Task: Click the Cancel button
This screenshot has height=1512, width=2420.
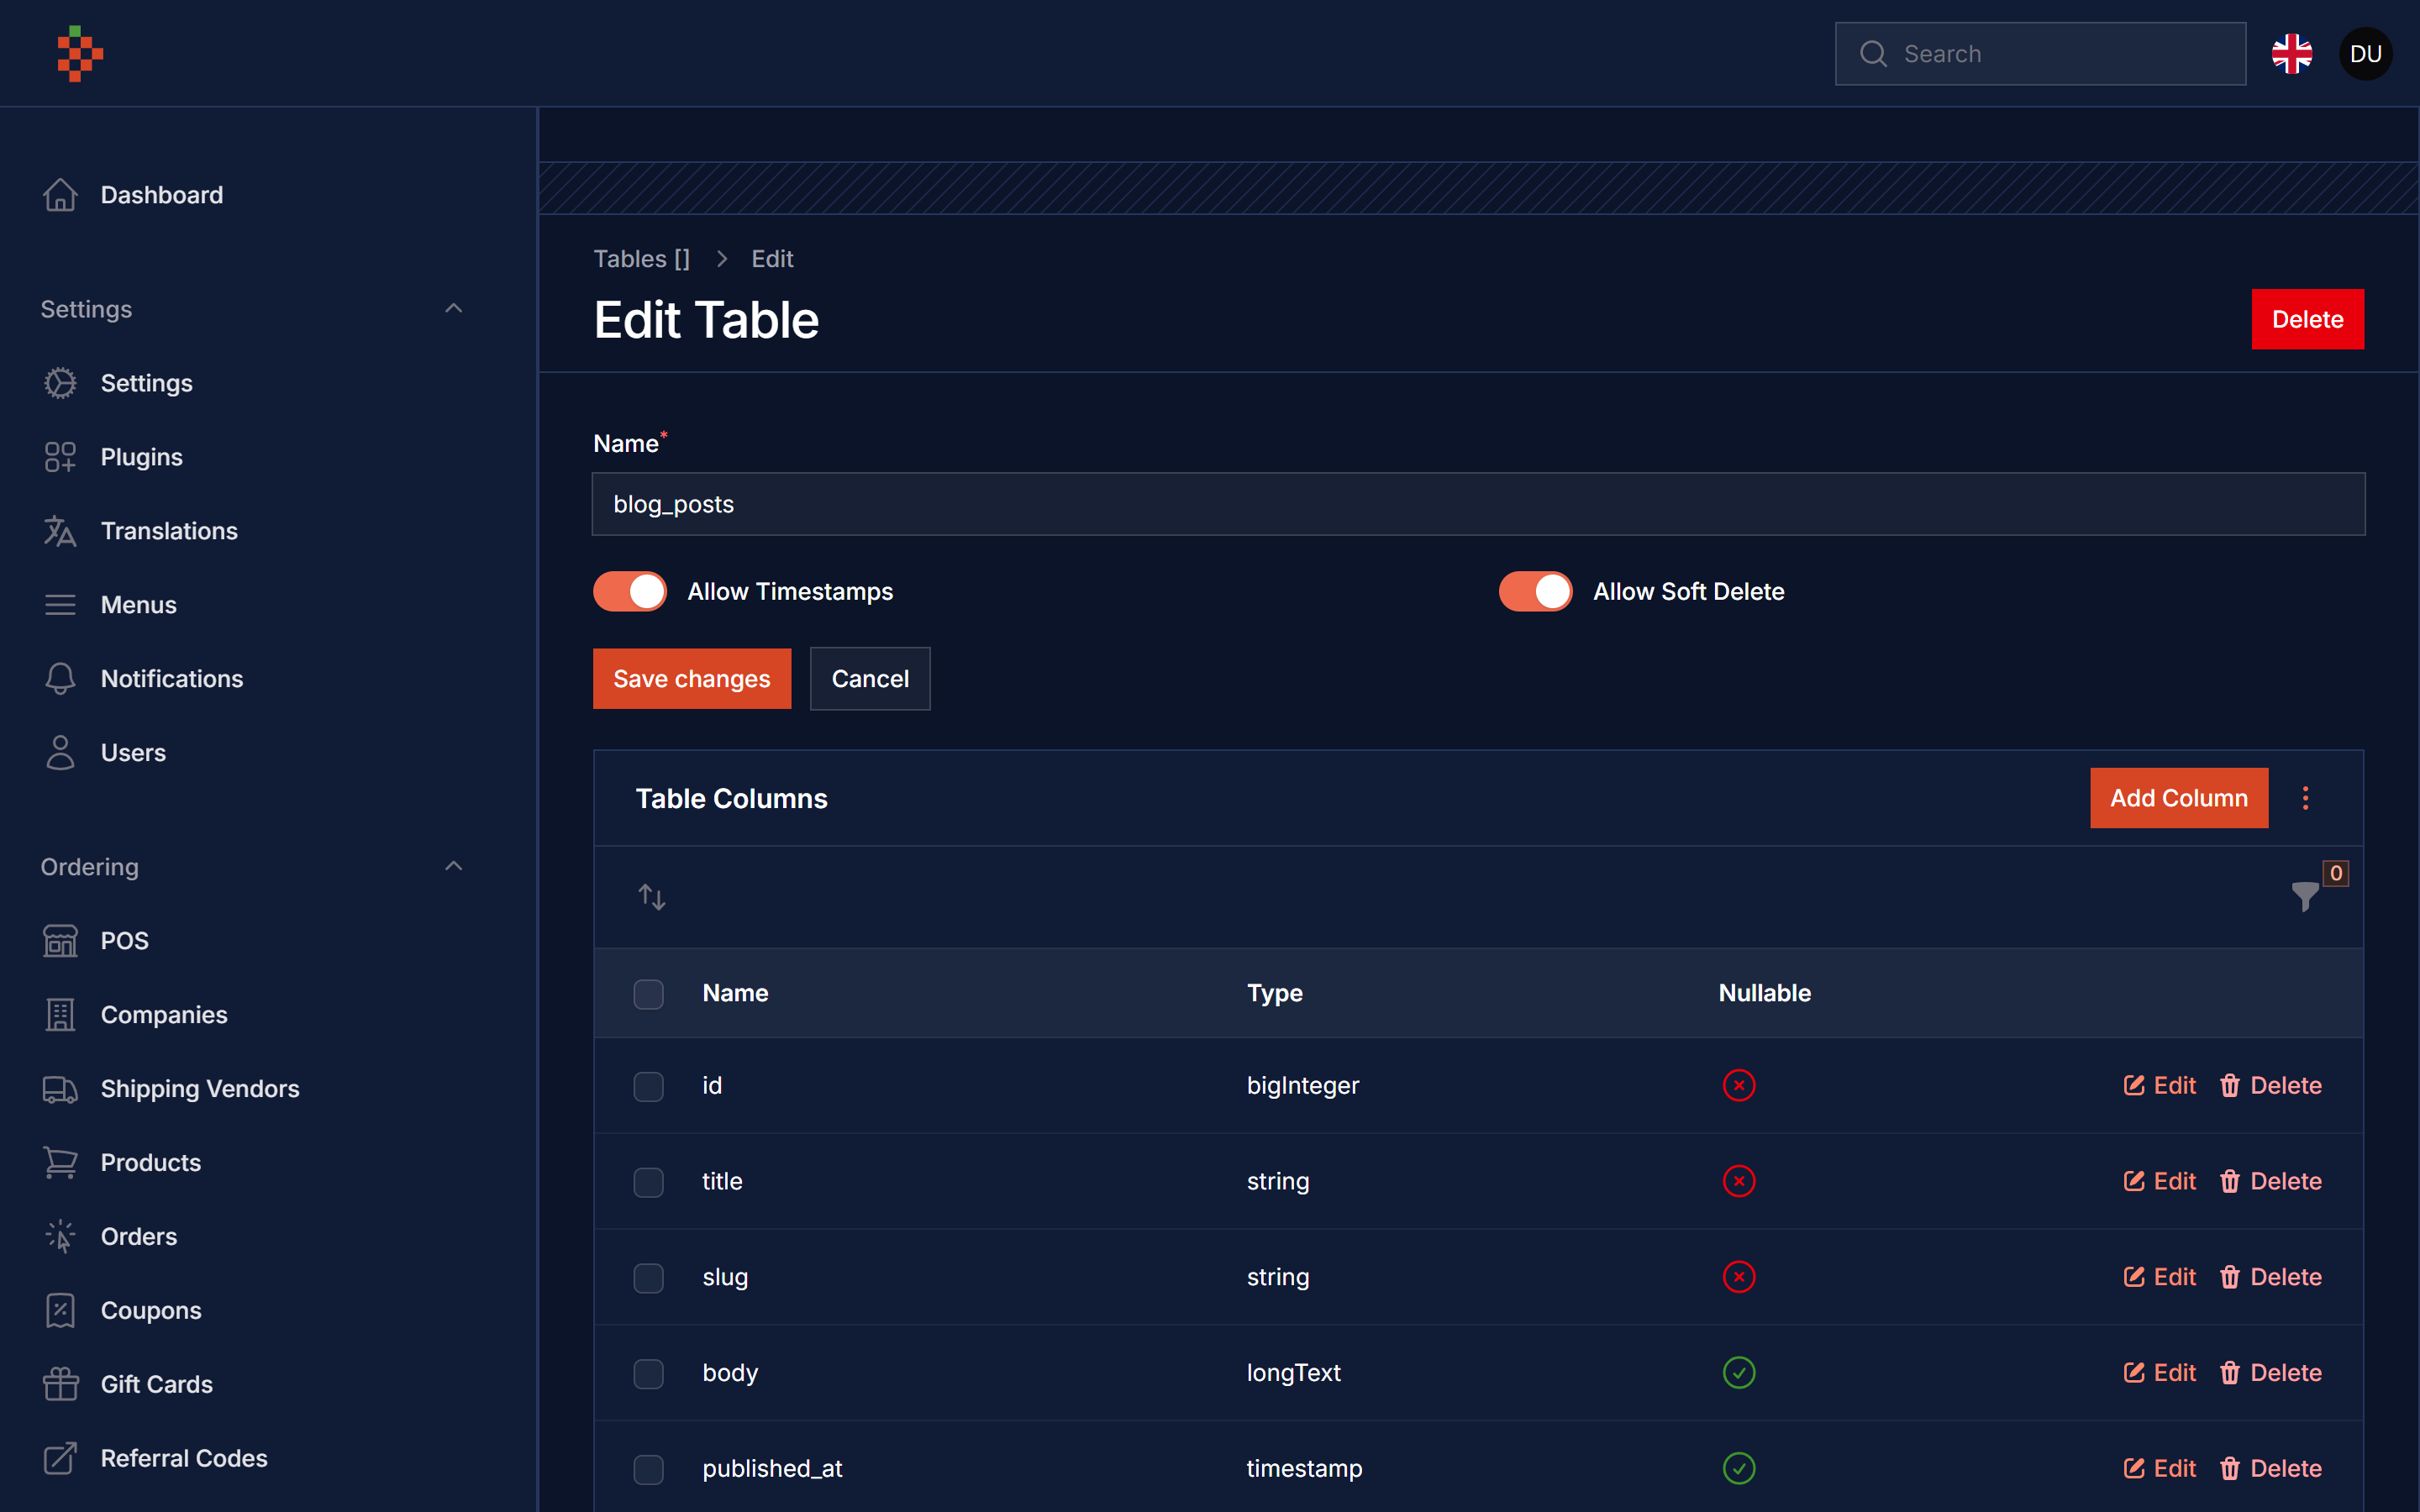Action: click(870, 679)
